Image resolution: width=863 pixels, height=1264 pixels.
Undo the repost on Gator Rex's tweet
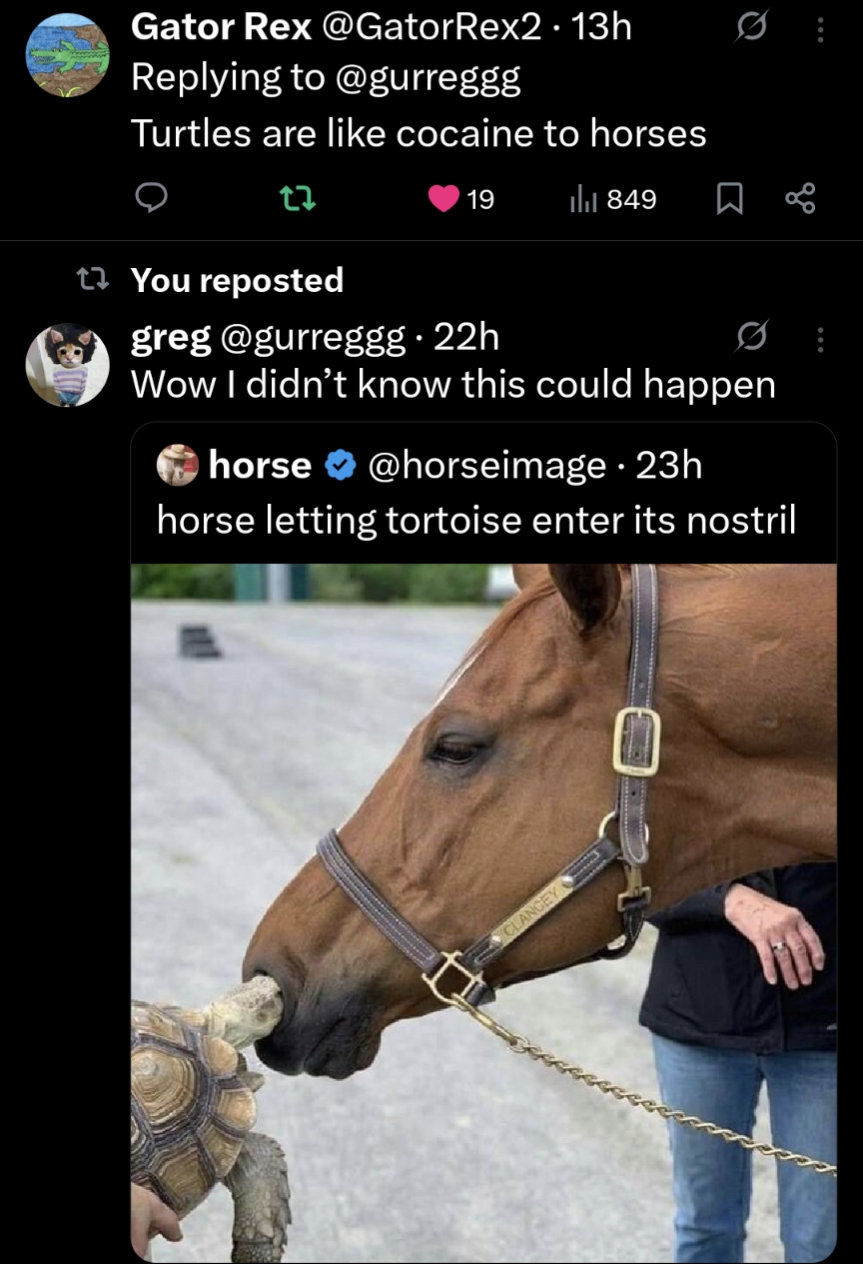click(296, 200)
